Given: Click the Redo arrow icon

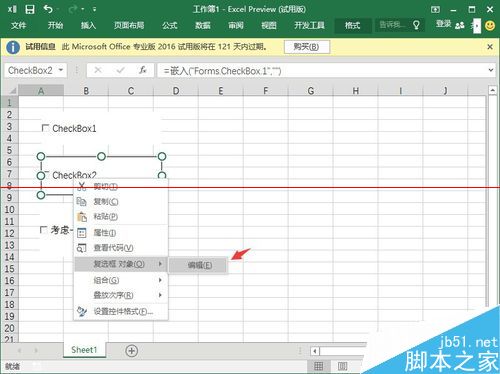Looking at the screenshot, I should (73, 9).
